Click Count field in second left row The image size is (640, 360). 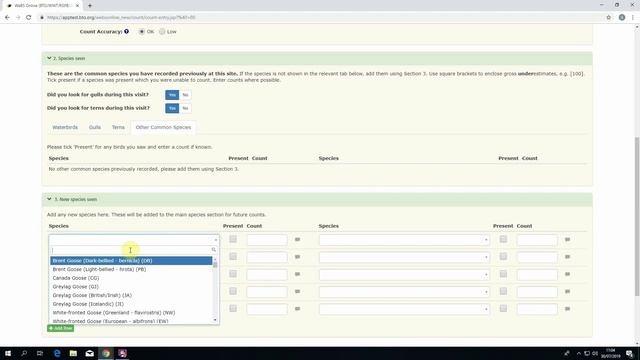pos(267,257)
